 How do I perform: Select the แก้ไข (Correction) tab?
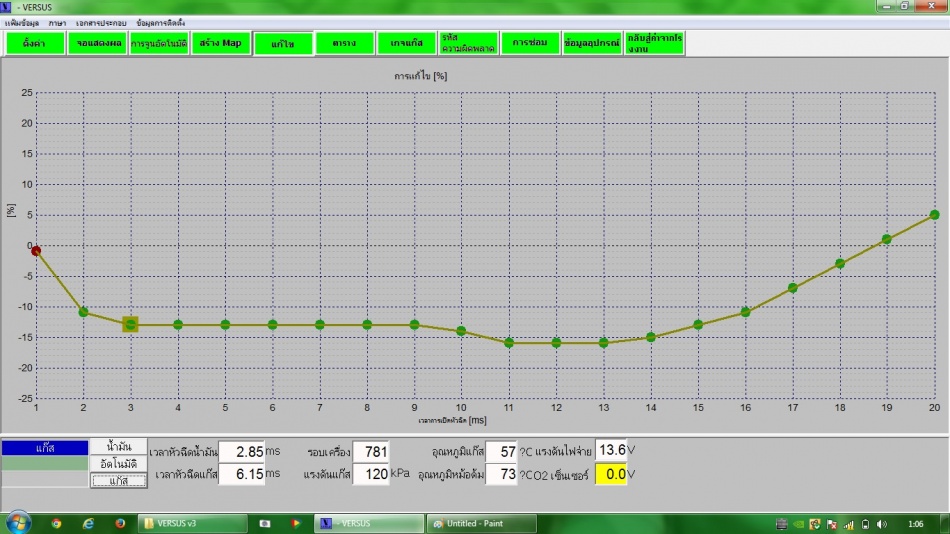tap(283, 44)
